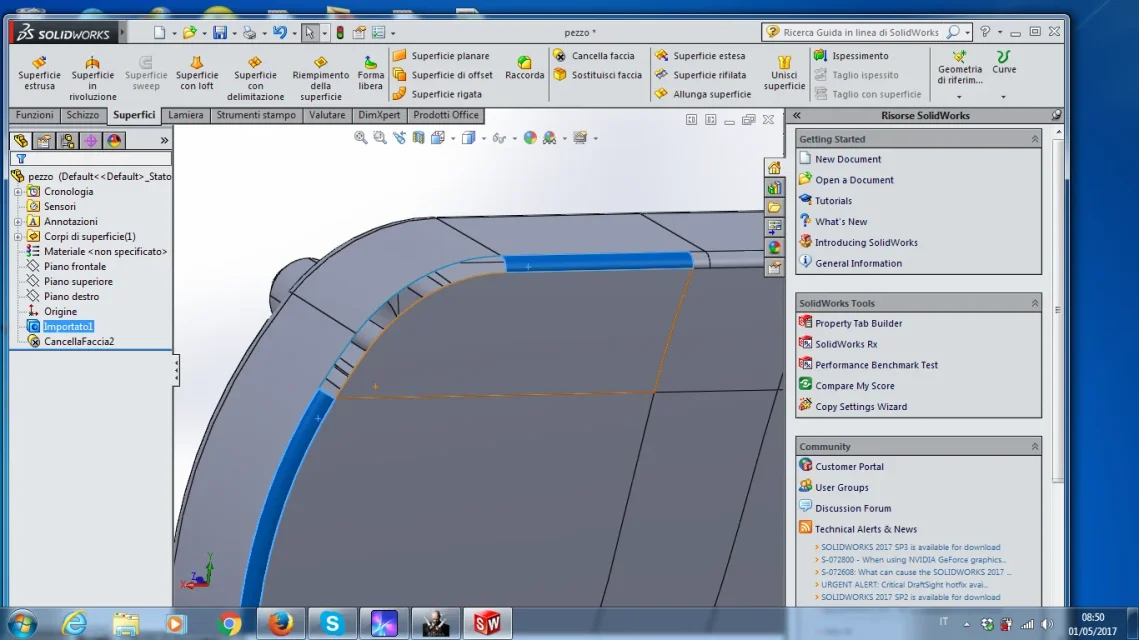Click the Performance Benchmark Test link
1139x640 pixels.
point(876,365)
